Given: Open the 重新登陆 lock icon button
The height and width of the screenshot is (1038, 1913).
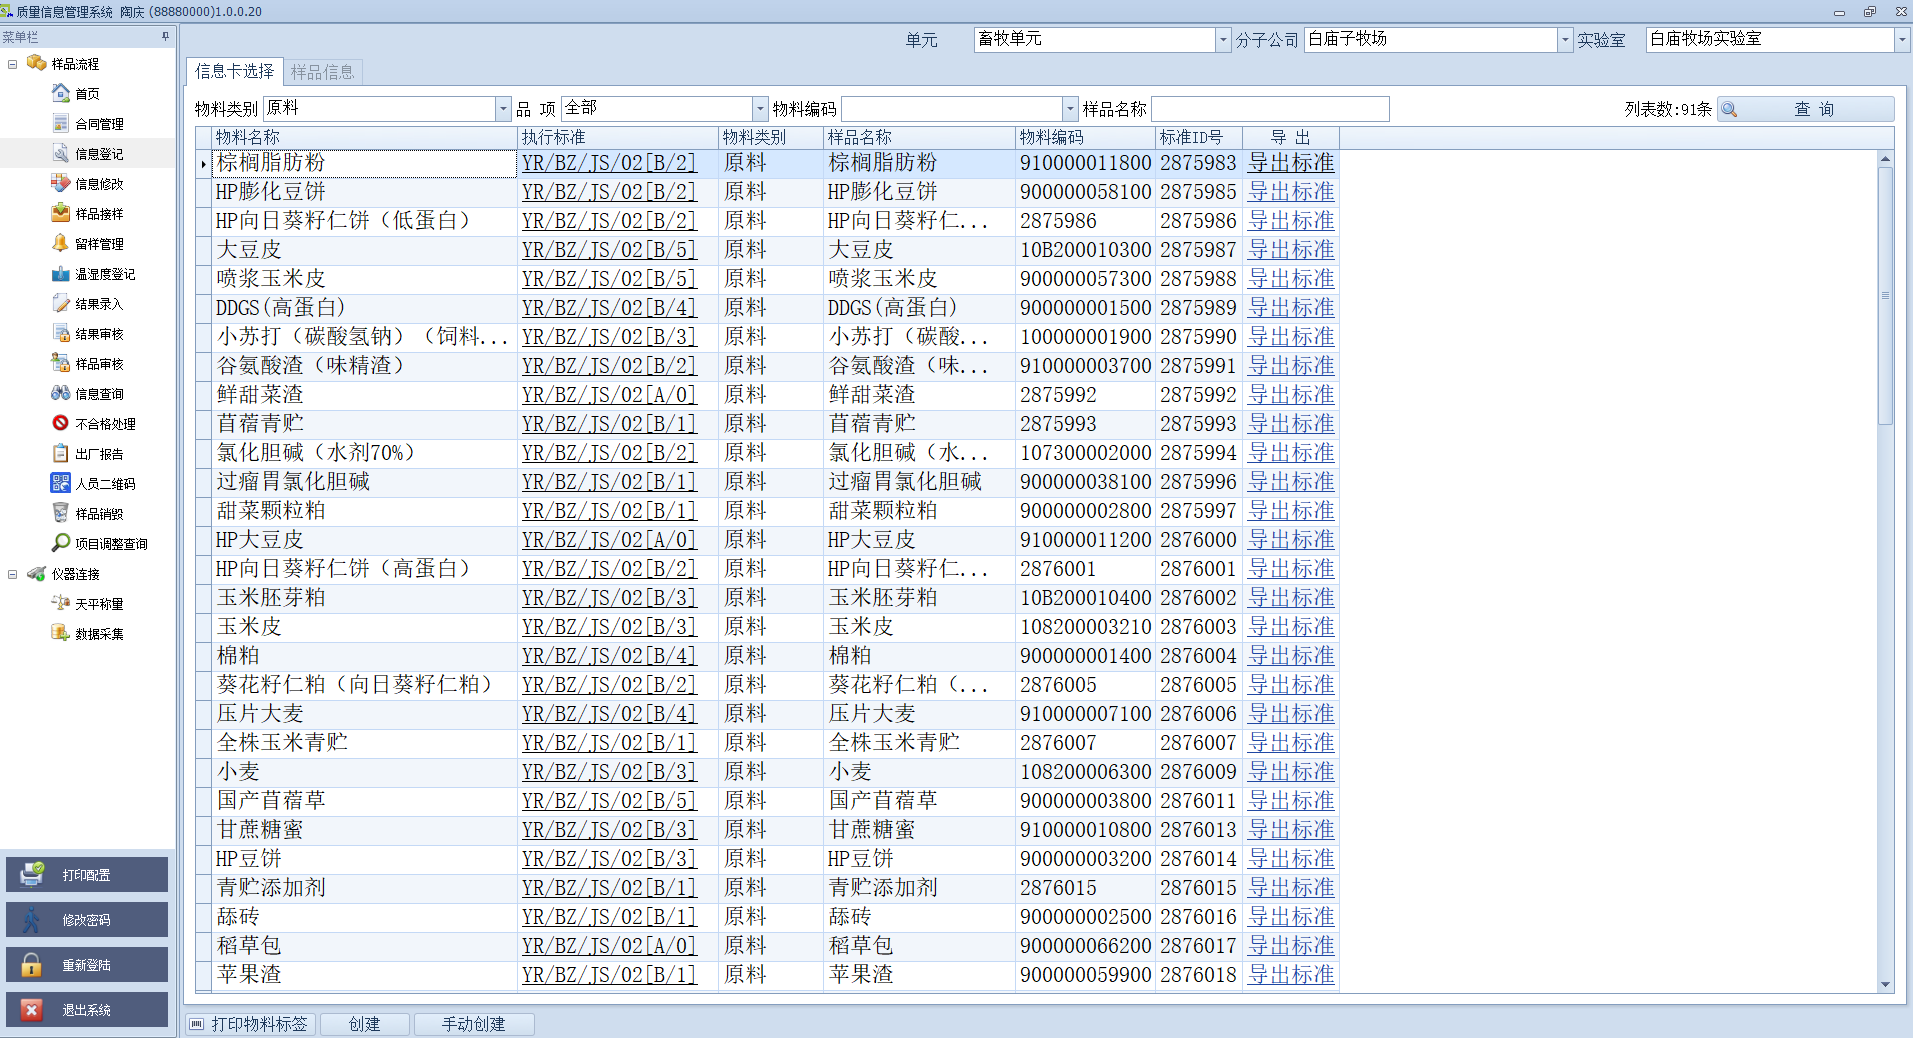Looking at the screenshot, I should tap(32, 965).
